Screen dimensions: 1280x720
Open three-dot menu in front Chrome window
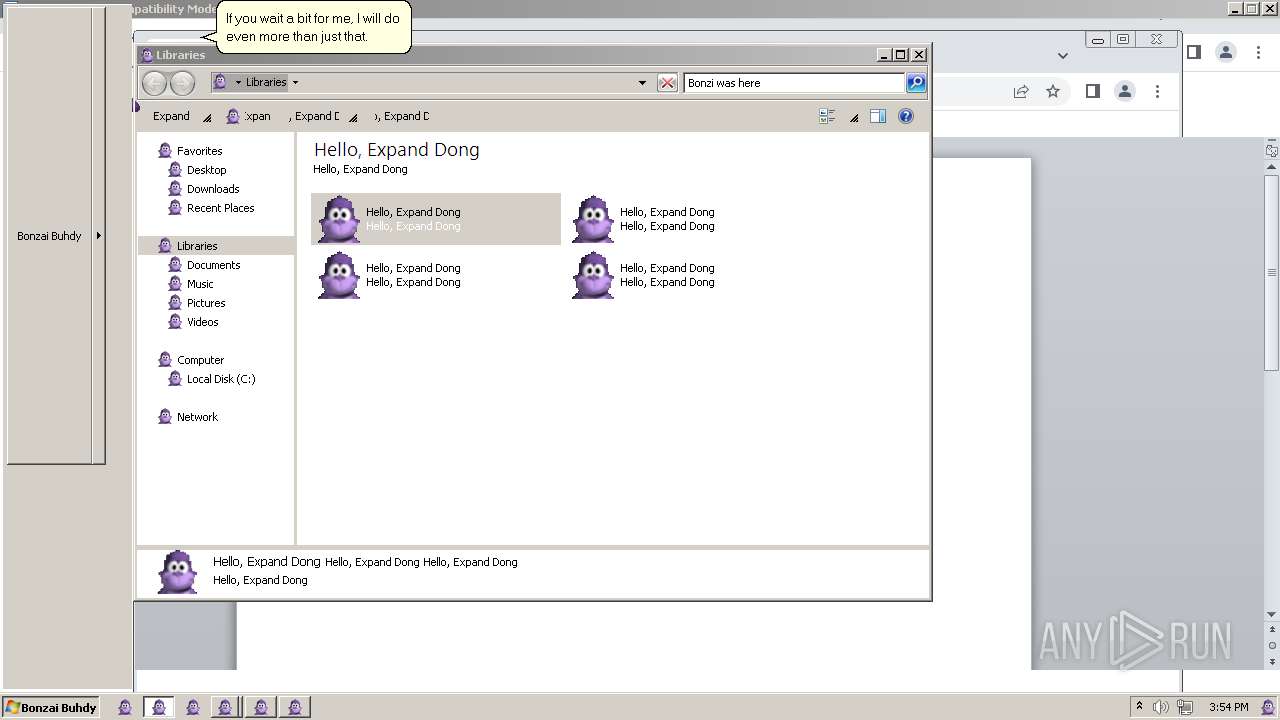point(1157,91)
